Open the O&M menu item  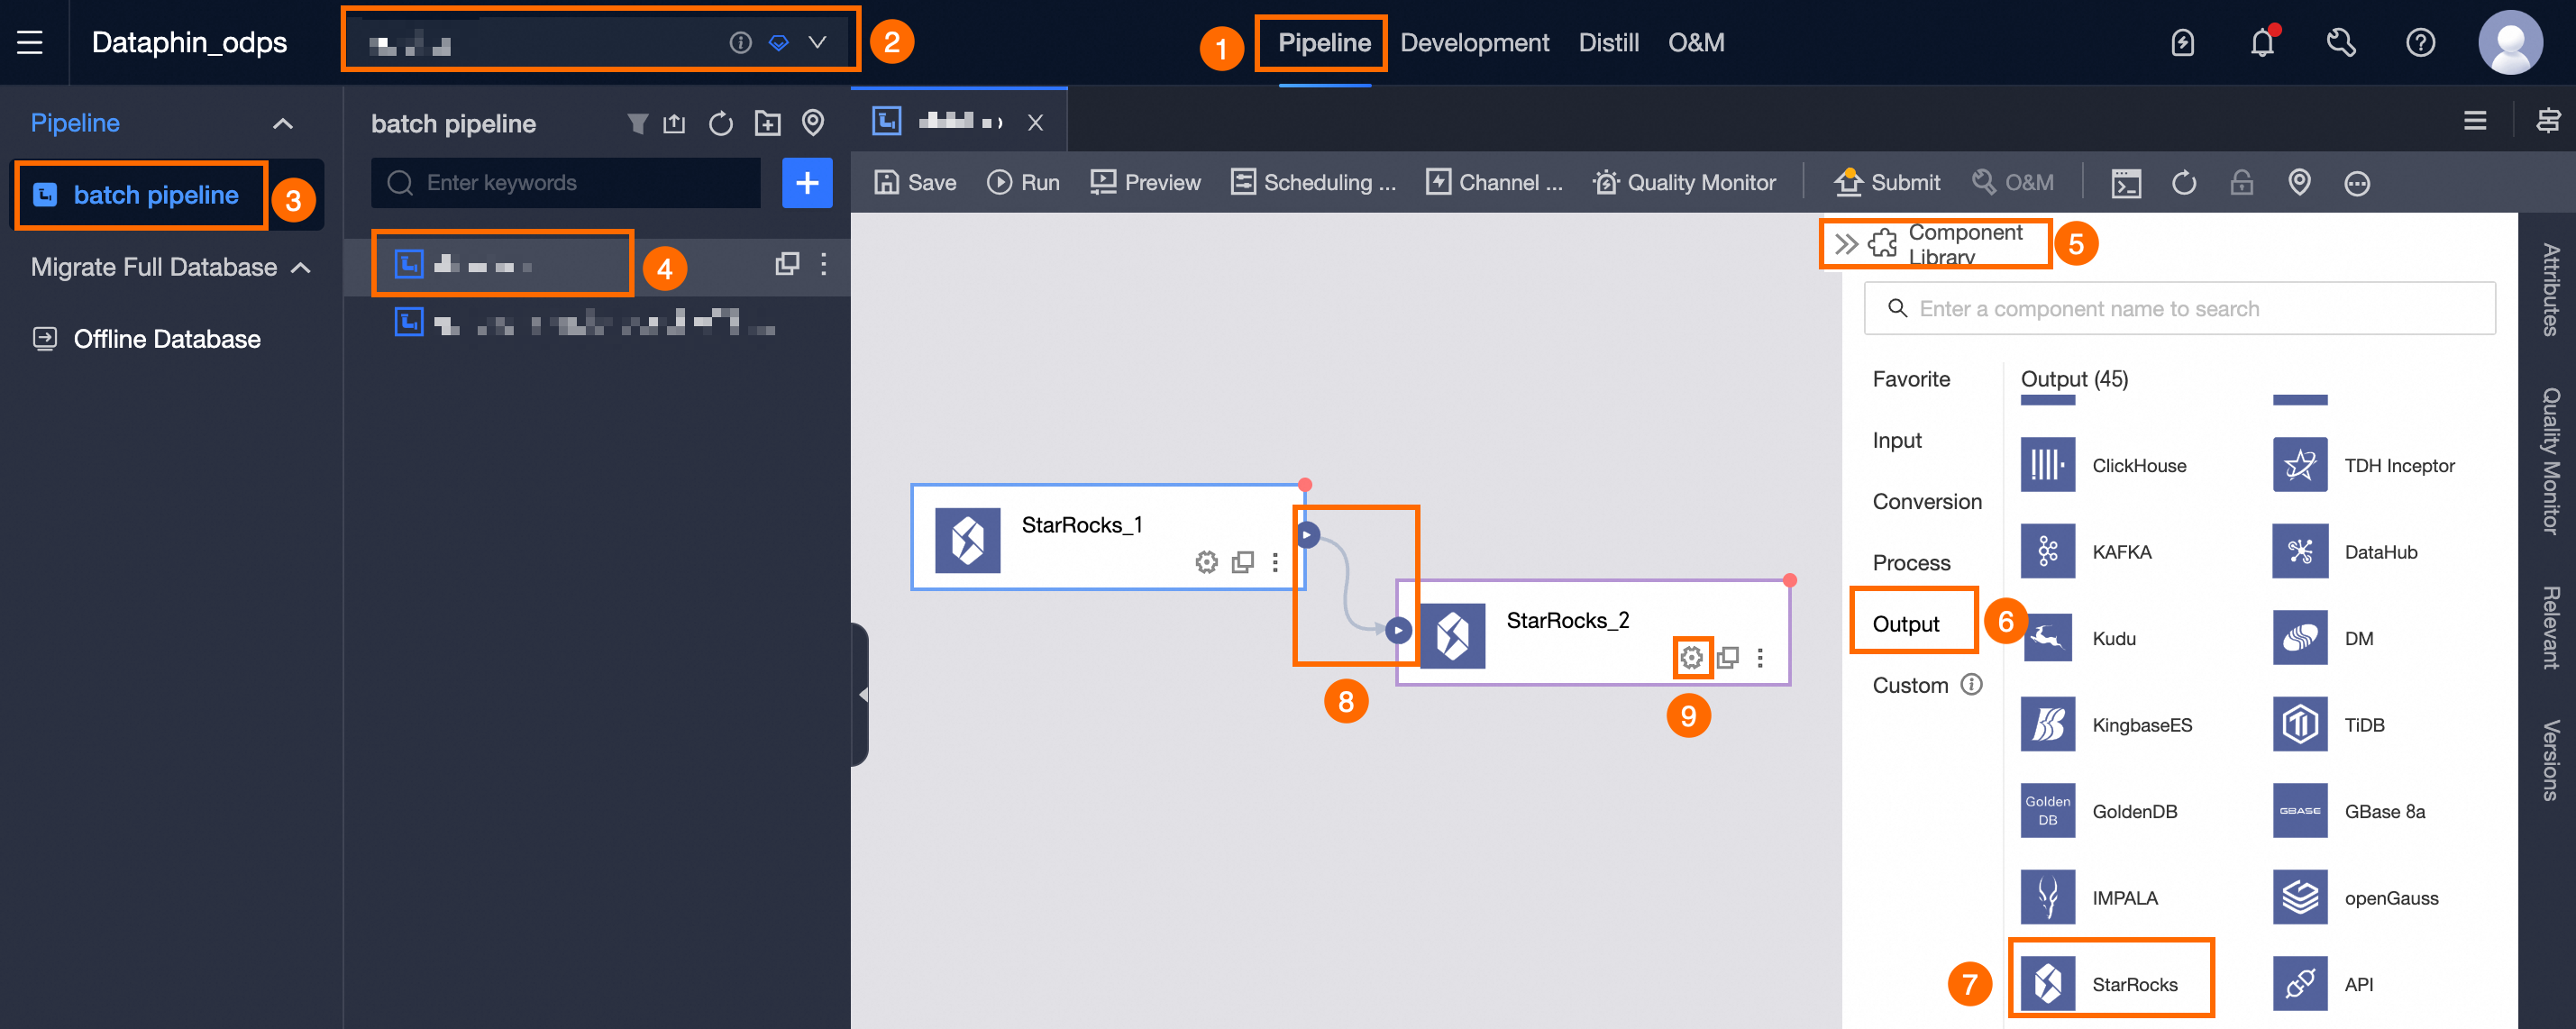(x=1697, y=42)
